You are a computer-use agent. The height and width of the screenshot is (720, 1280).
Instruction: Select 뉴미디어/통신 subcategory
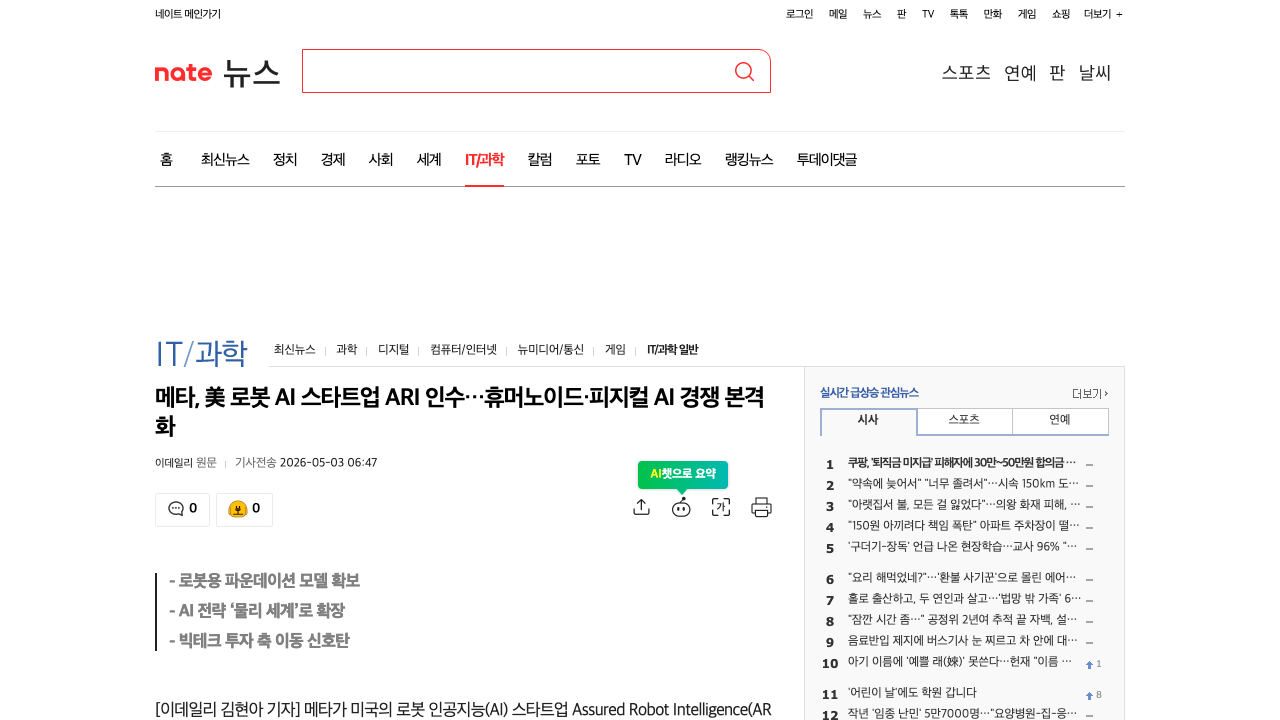(551, 350)
